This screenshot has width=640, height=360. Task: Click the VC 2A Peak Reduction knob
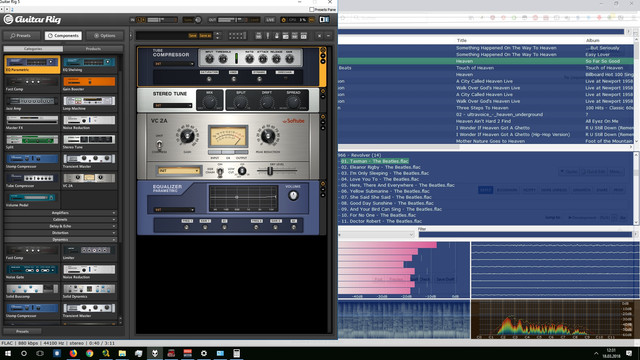click(268, 136)
